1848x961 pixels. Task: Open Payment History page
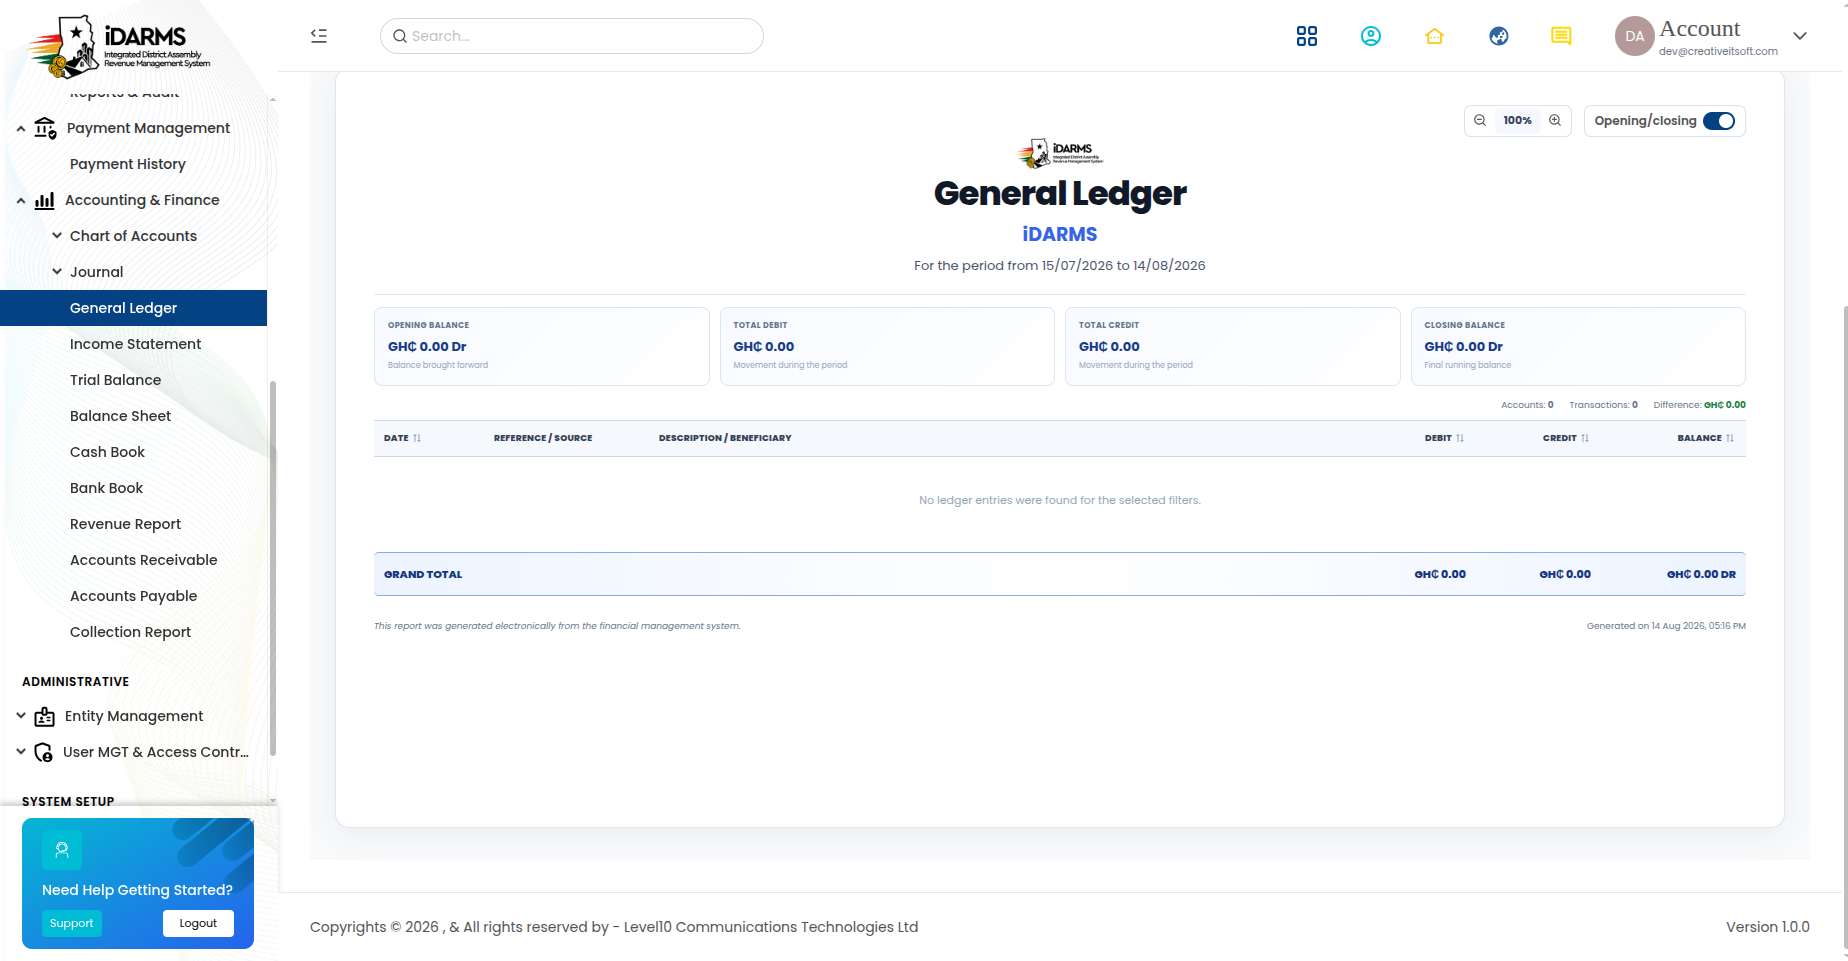tap(128, 164)
